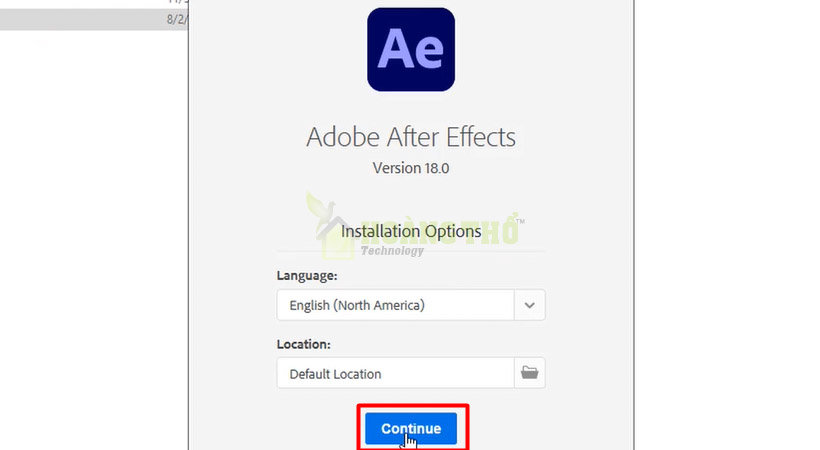
Task: Open the English (North America) language combo box
Action: coord(411,305)
